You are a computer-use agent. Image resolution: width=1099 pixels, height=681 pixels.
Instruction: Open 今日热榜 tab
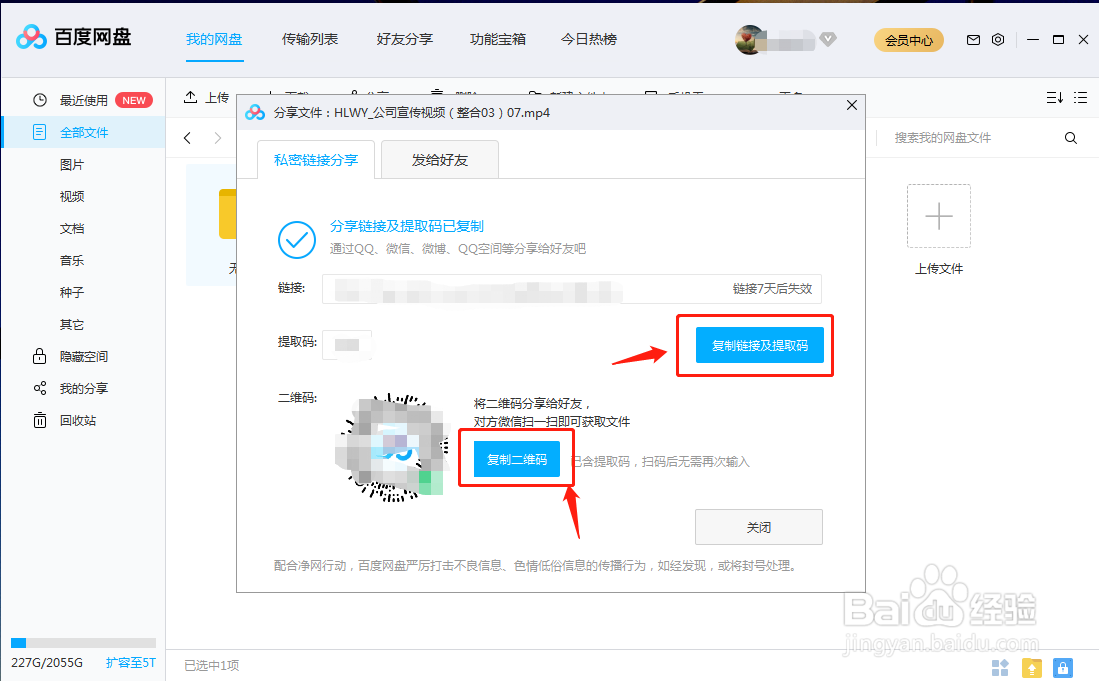[x=589, y=39]
